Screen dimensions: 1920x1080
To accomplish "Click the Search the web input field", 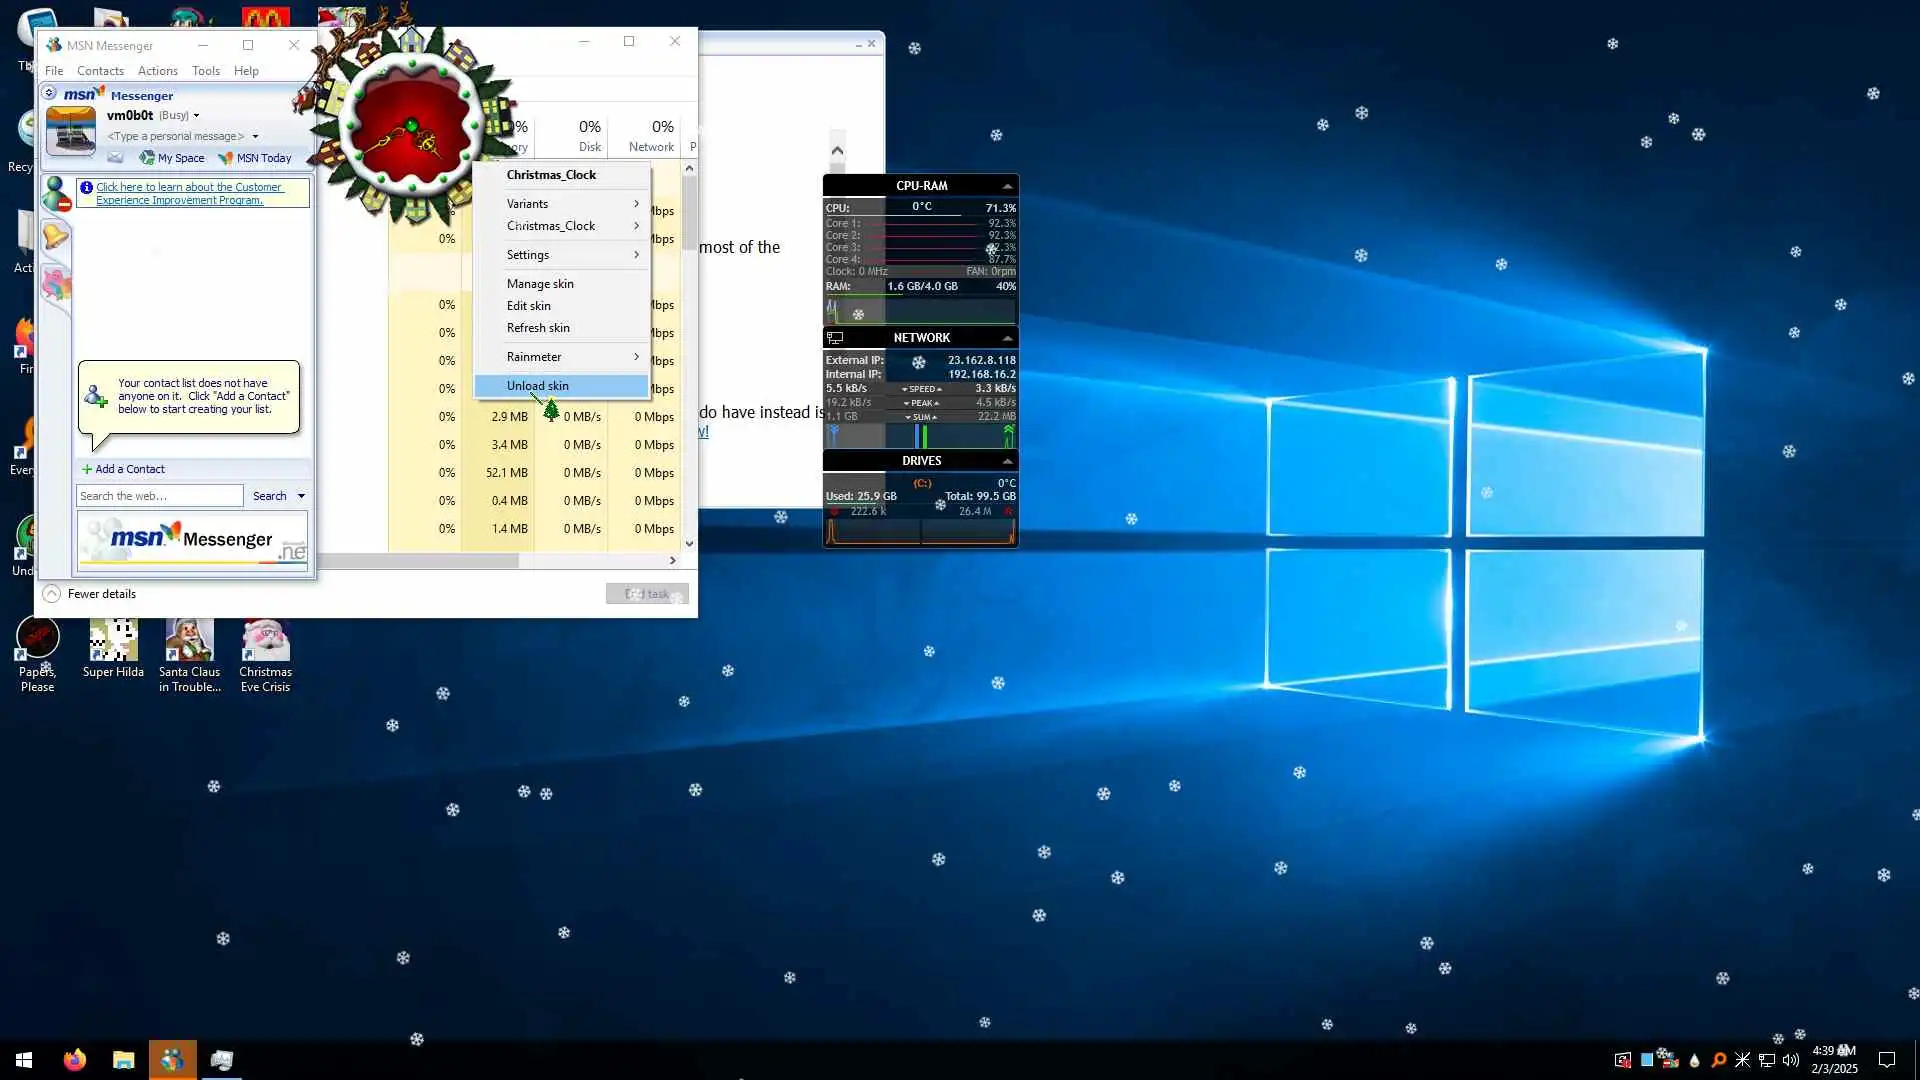I will (x=159, y=496).
